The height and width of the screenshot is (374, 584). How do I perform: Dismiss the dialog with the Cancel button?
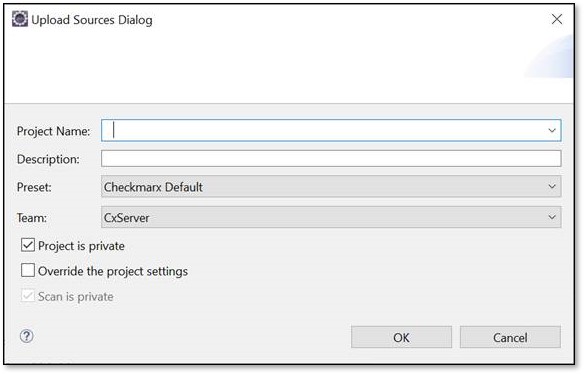pos(510,337)
